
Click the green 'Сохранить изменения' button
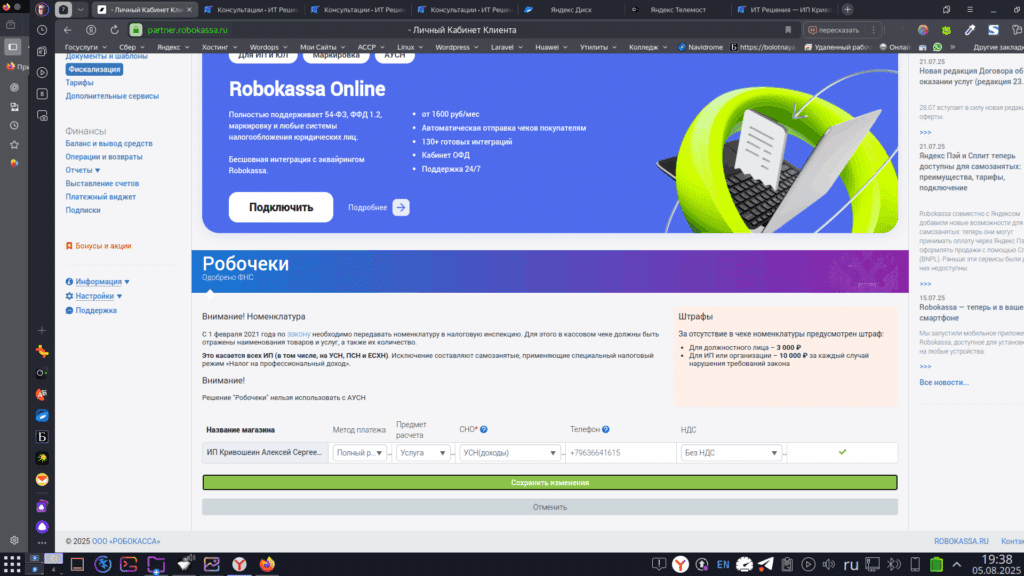(x=550, y=483)
